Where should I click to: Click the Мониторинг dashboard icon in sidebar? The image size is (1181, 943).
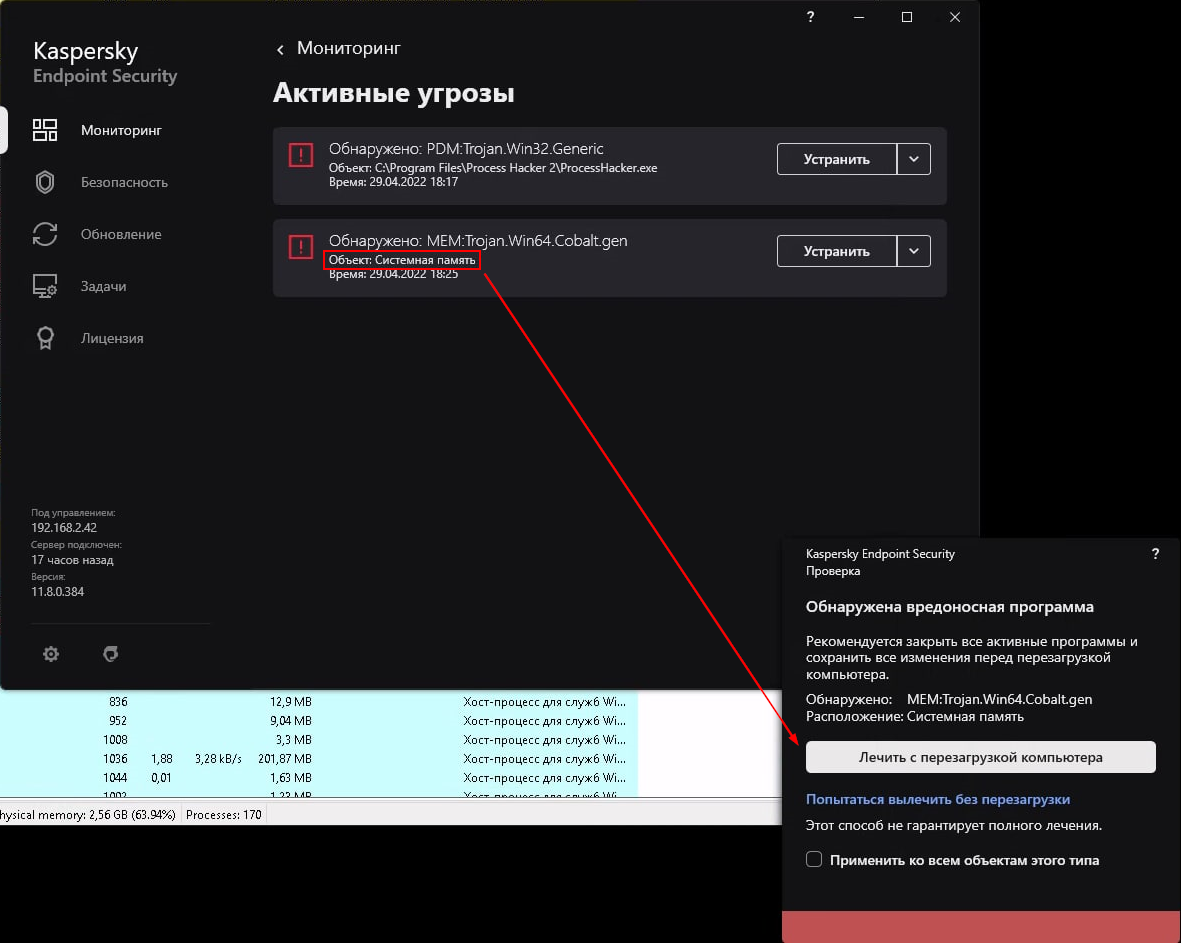45,130
